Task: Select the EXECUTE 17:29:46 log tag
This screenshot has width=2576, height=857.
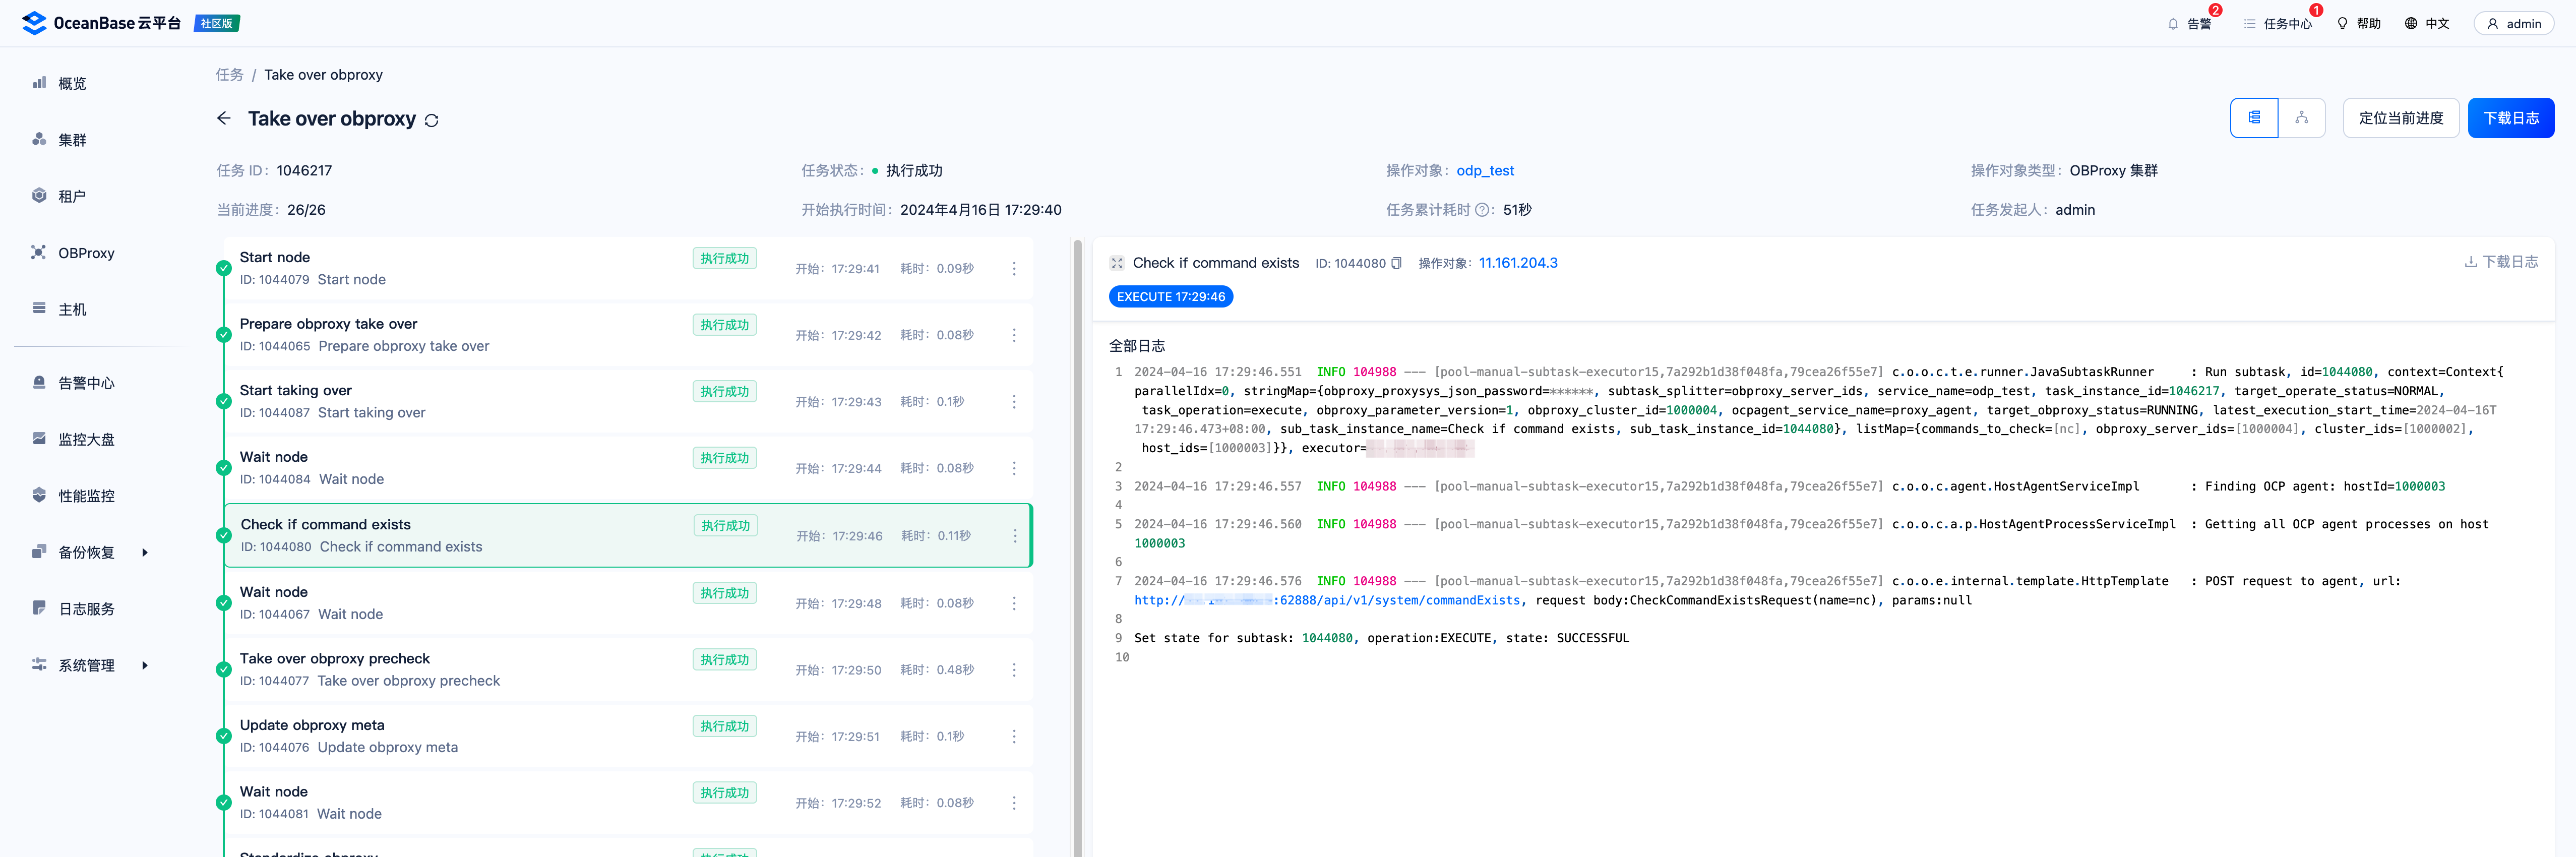Action: pyautogui.click(x=1170, y=297)
